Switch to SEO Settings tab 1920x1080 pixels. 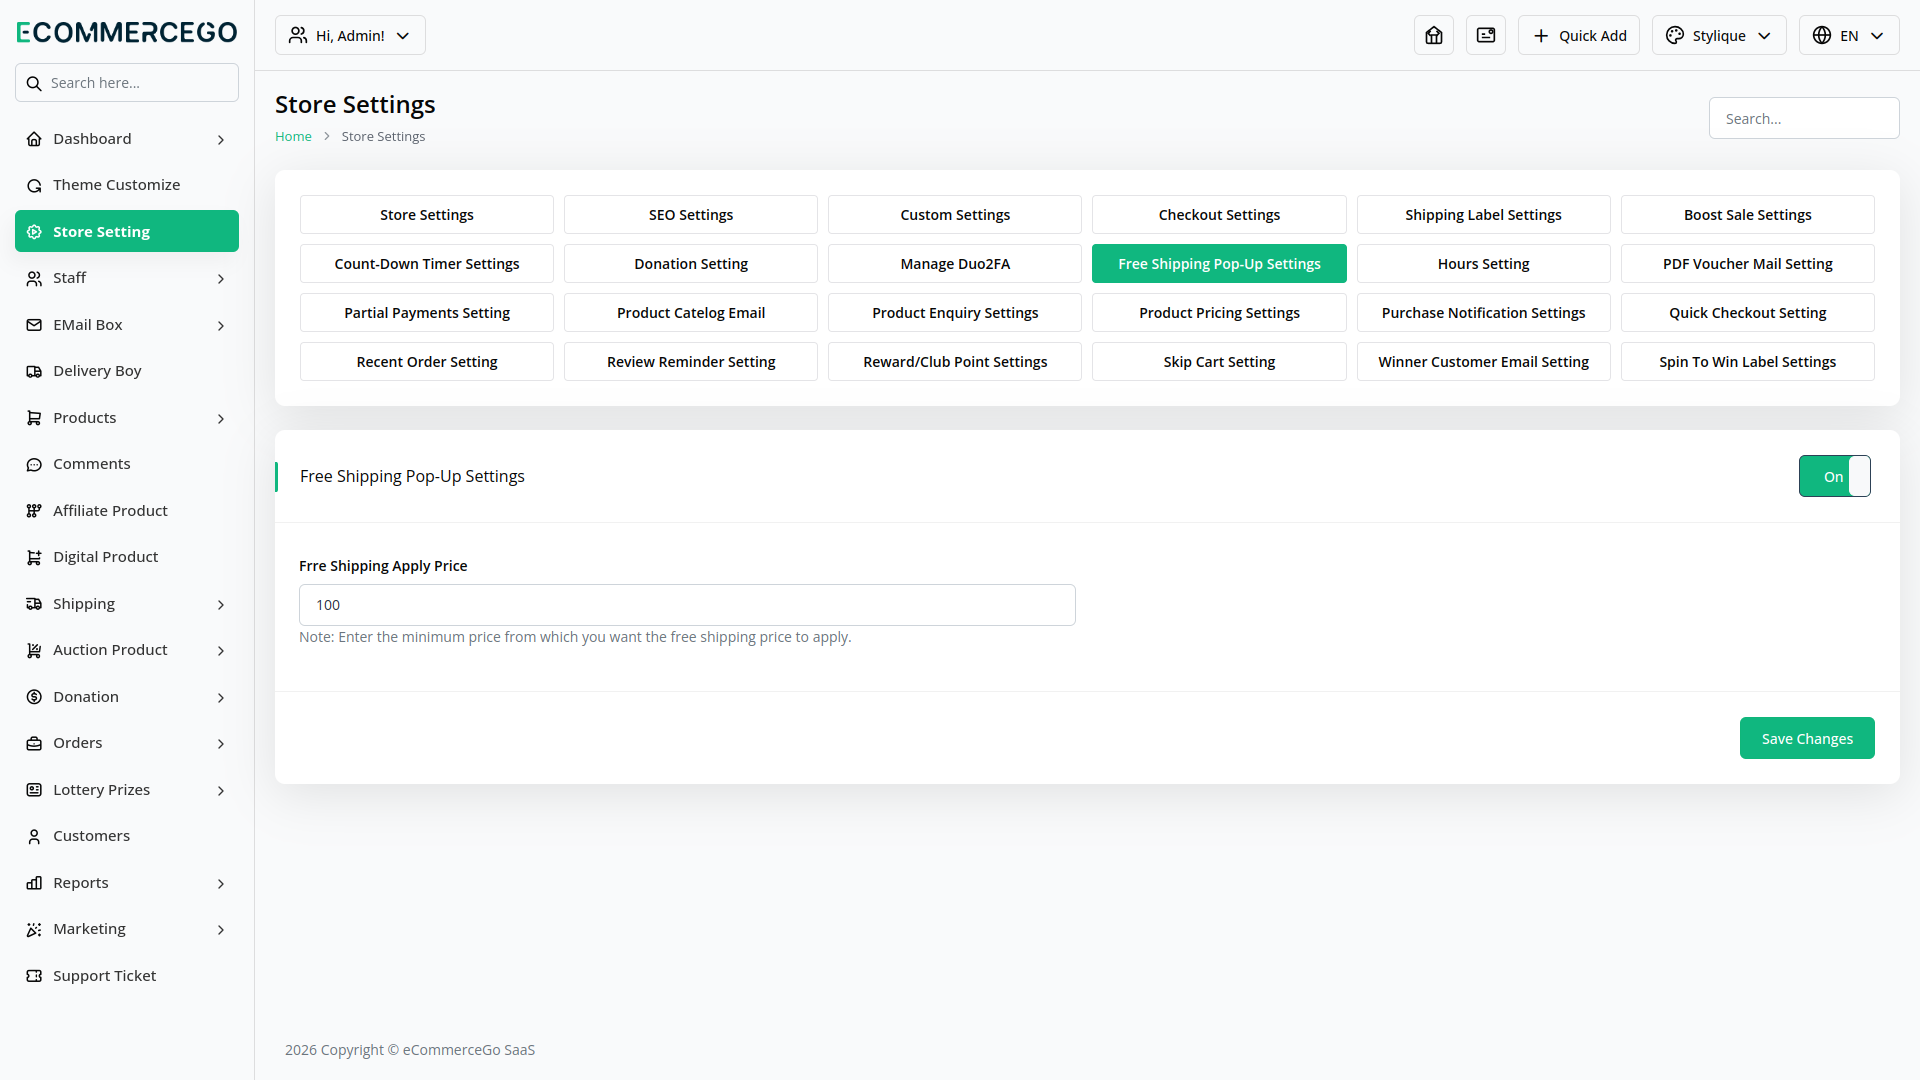point(691,214)
